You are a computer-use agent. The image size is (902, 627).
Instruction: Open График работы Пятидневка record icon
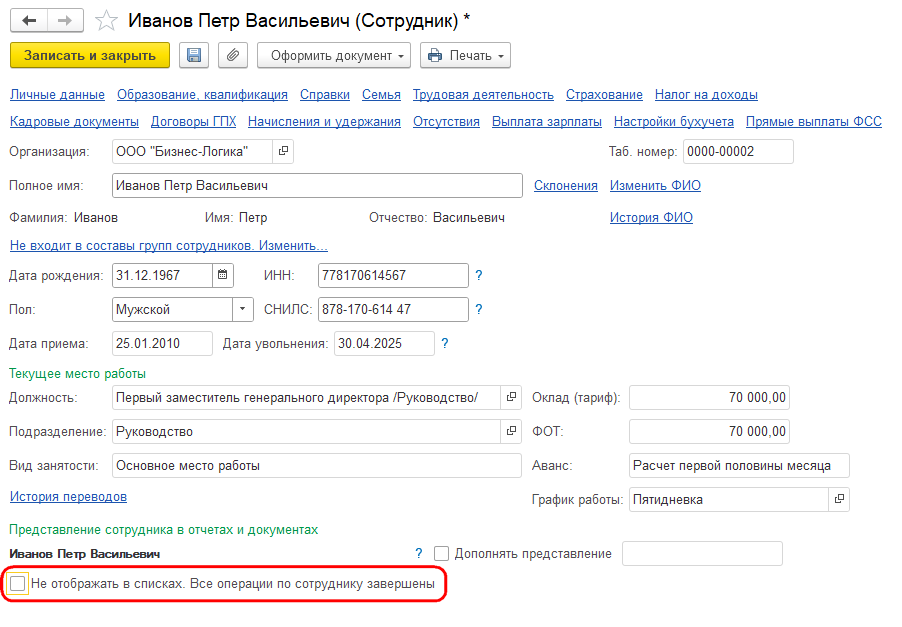(x=839, y=499)
